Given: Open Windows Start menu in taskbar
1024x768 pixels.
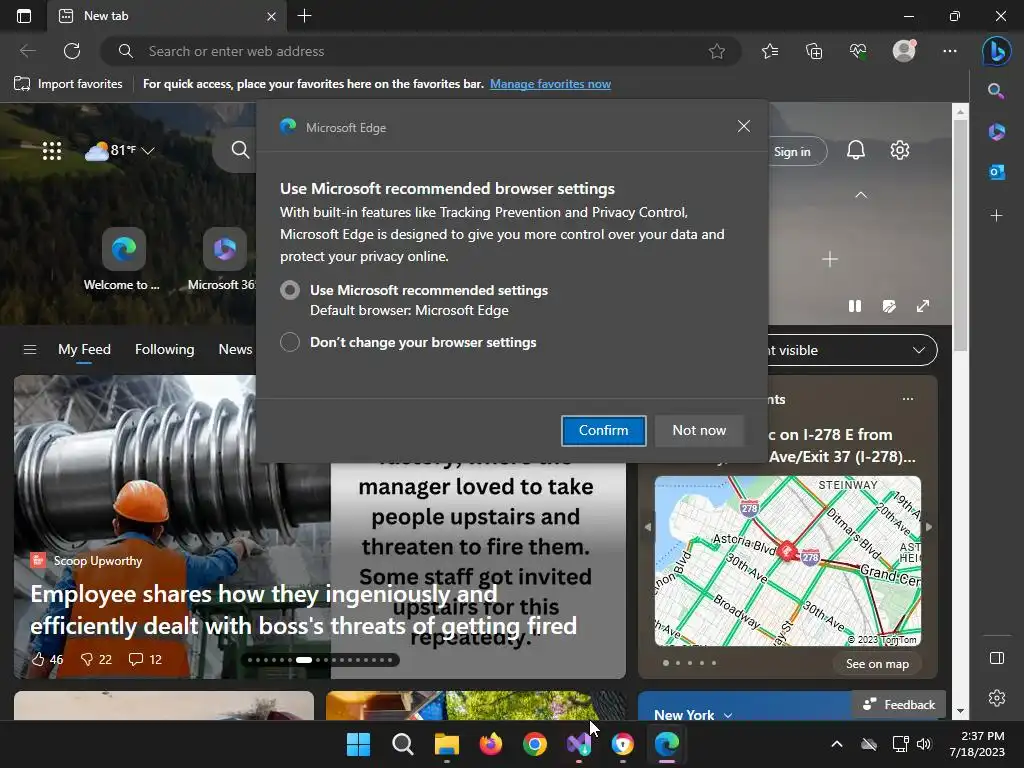Looking at the screenshot, I should (x=358, y=744).
